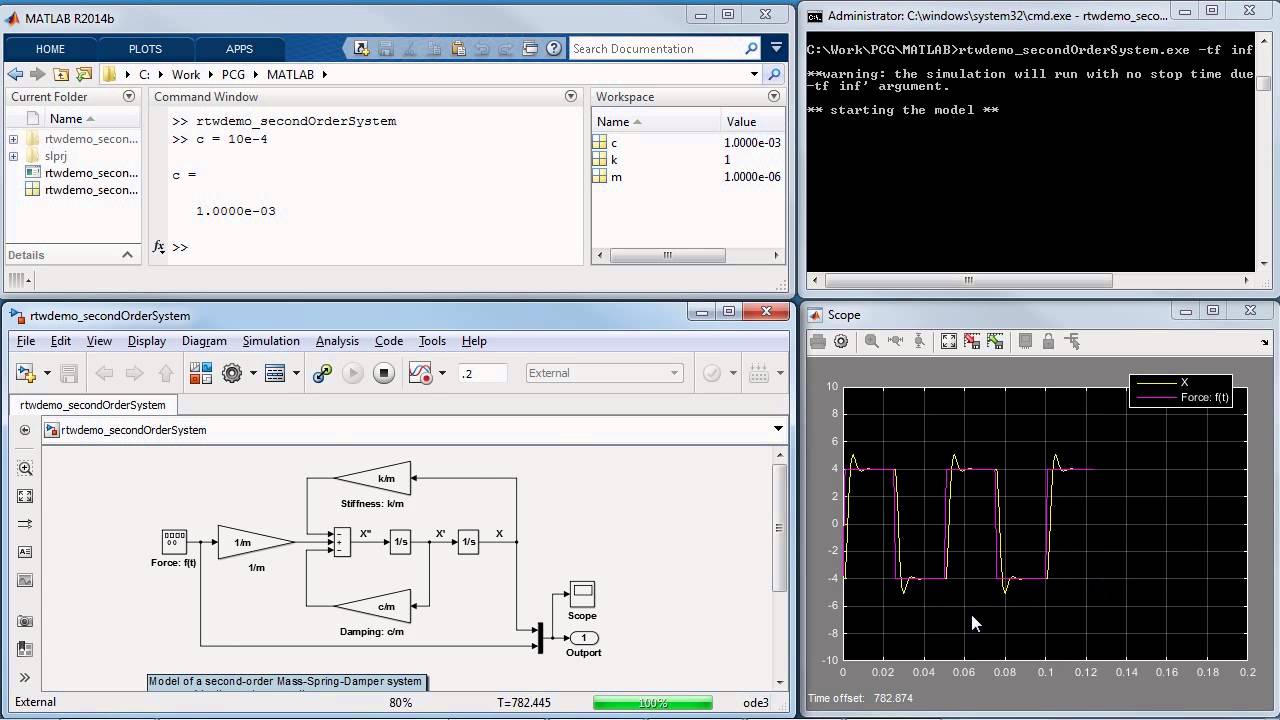1280x720 pixels.
Task: Open the Current Folder panel actions menu
Action: (x=129, y=96)
